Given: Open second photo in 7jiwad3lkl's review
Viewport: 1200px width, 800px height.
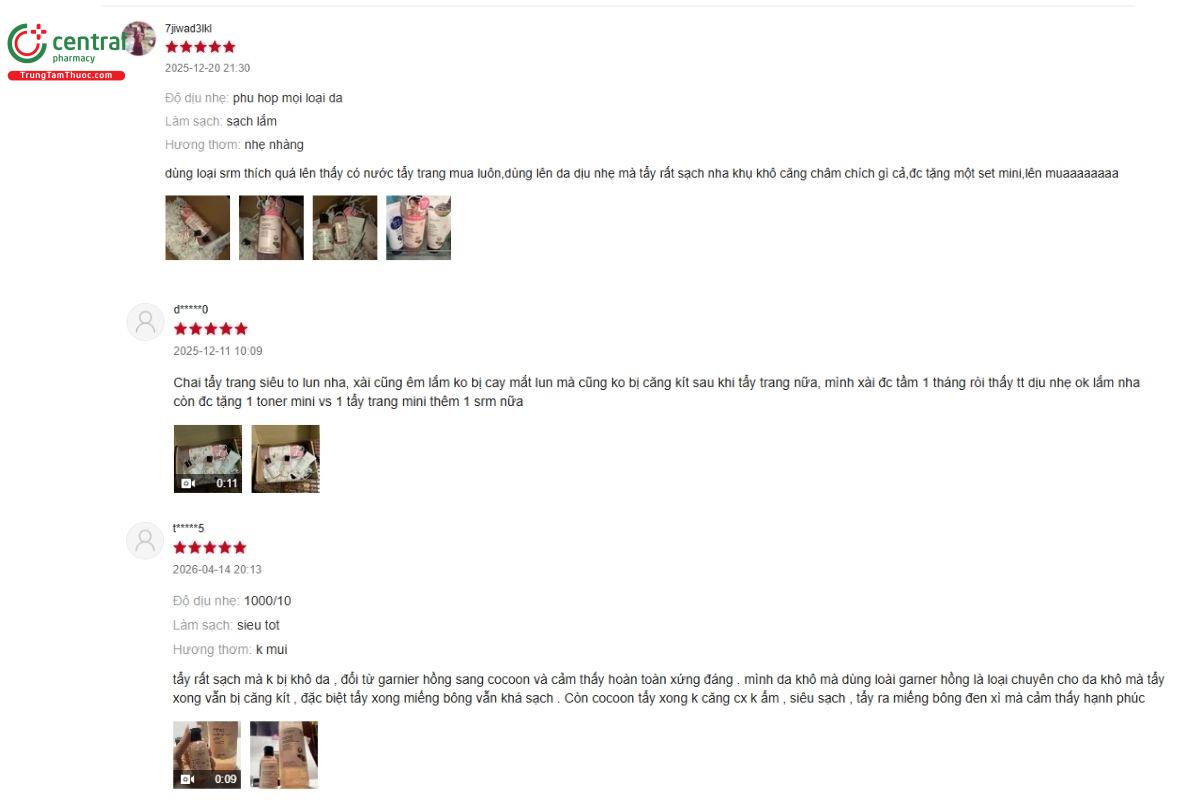Looking at the screenshot, I should pyautogui.click(x=271, y=228).
